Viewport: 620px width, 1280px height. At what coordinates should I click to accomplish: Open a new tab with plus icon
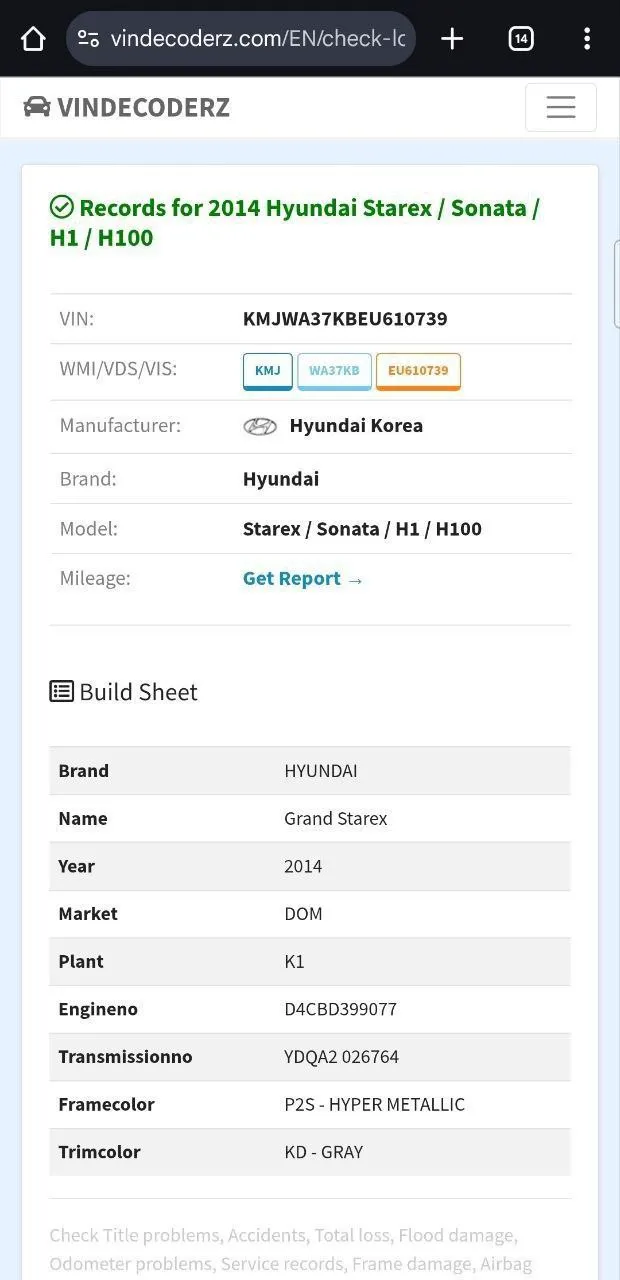(452, 39)
